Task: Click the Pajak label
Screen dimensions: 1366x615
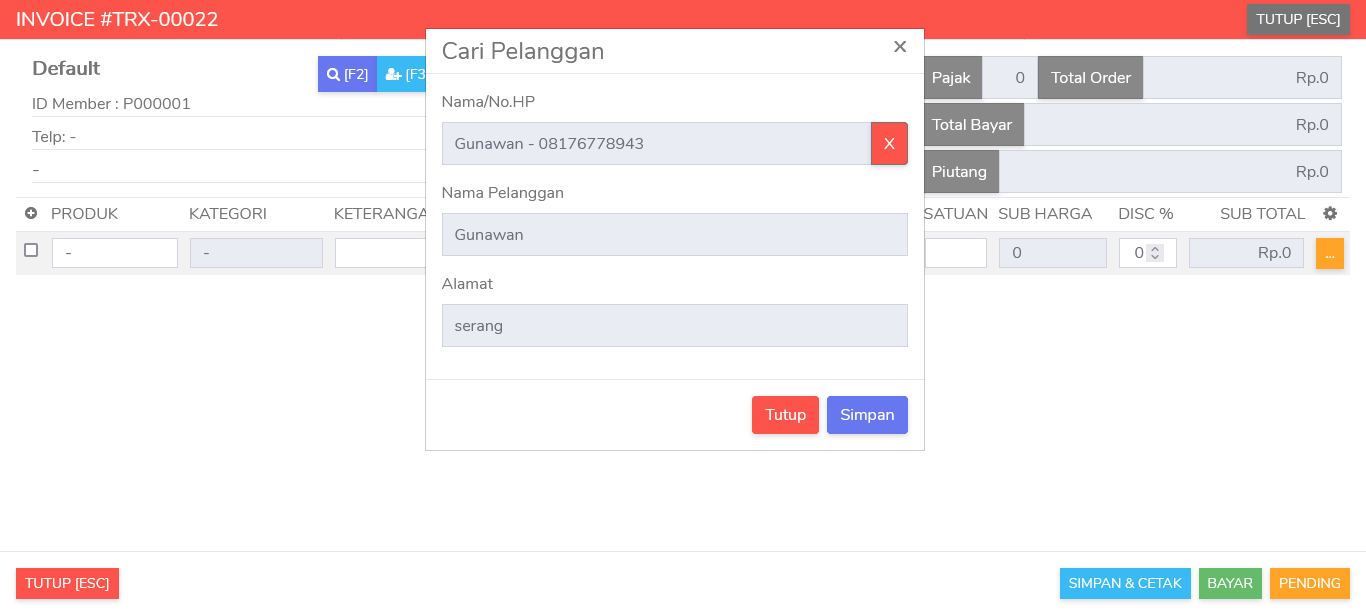Action: tap(952, 78)
